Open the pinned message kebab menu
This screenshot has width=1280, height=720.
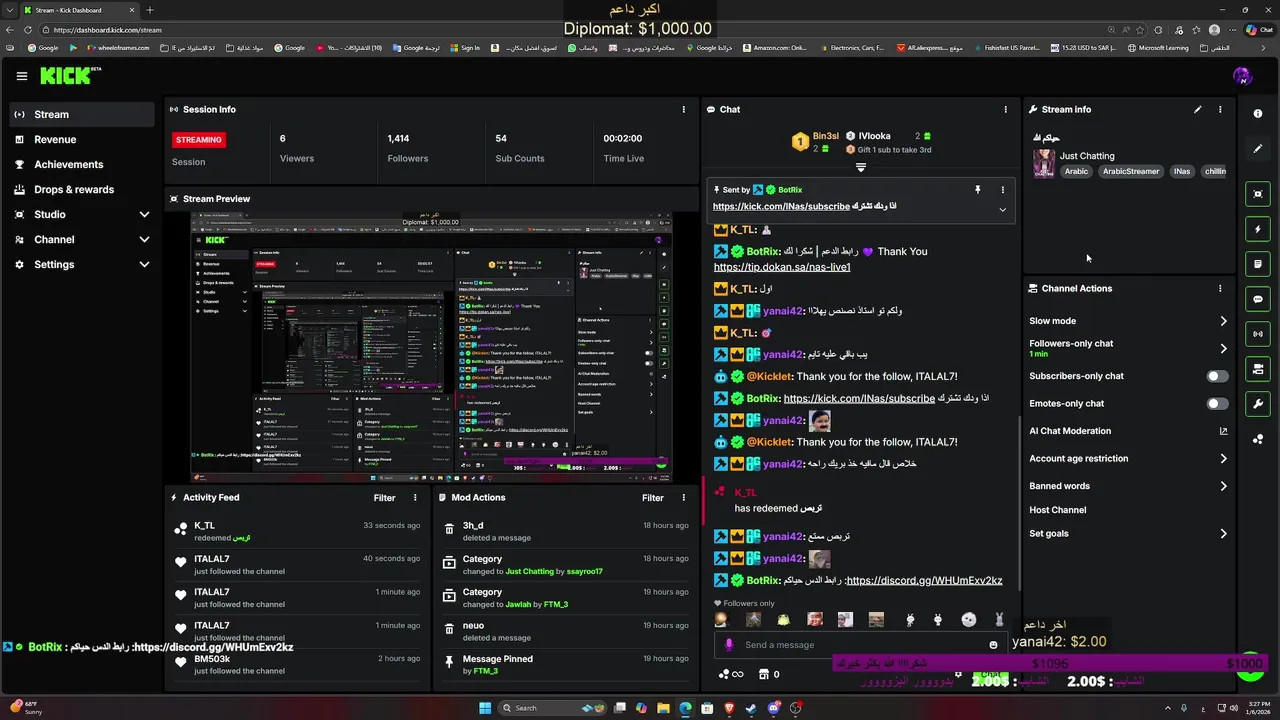[x=1003, y=189]
